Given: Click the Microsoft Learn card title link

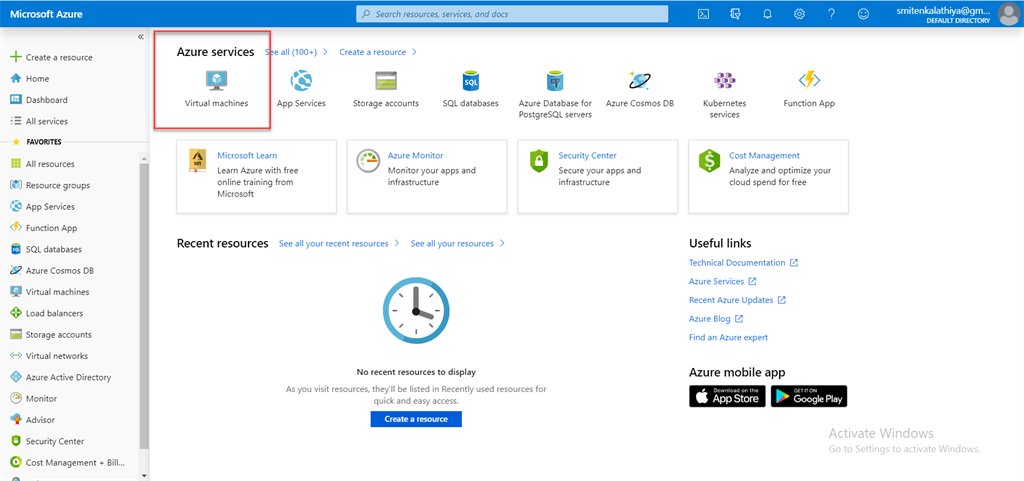Looking at the screenshot, I should [x=247, y=155].
